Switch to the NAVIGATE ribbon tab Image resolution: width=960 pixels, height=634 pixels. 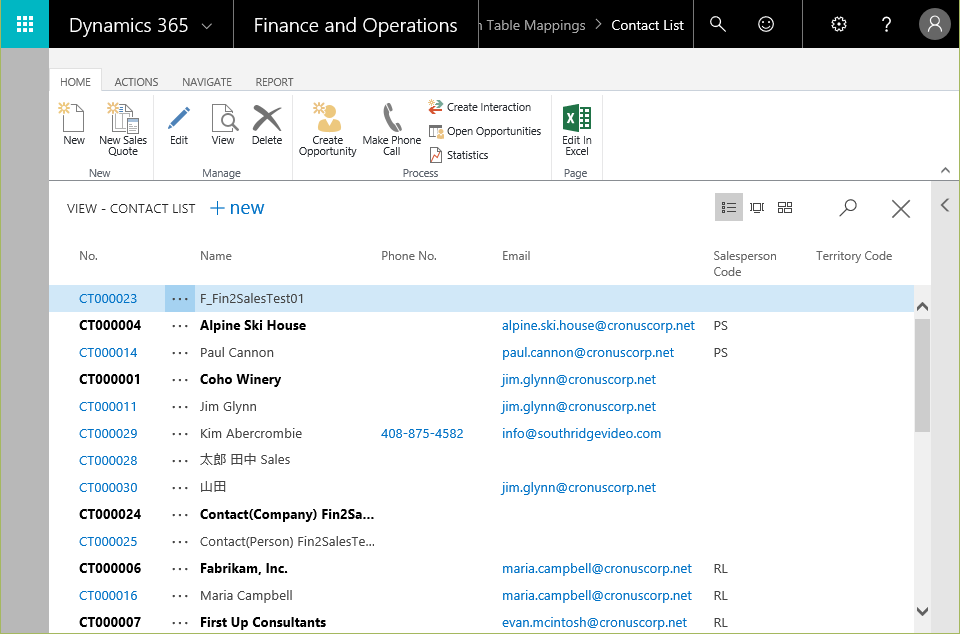(207, 81)
